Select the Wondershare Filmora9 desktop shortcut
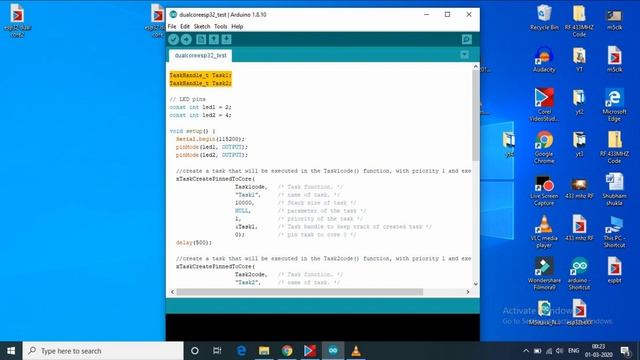The height and width of the screenshot is (360, 640). coord(544,274)
